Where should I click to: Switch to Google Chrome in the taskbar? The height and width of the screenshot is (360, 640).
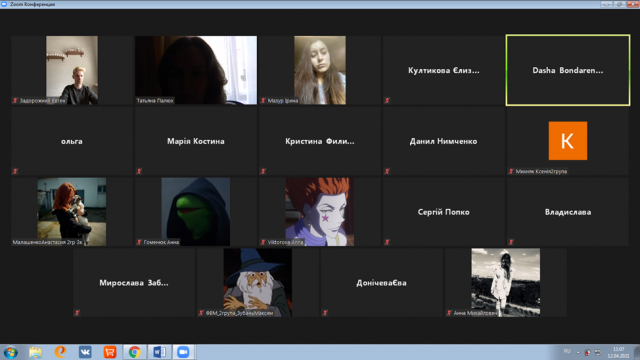click(135, 352)
